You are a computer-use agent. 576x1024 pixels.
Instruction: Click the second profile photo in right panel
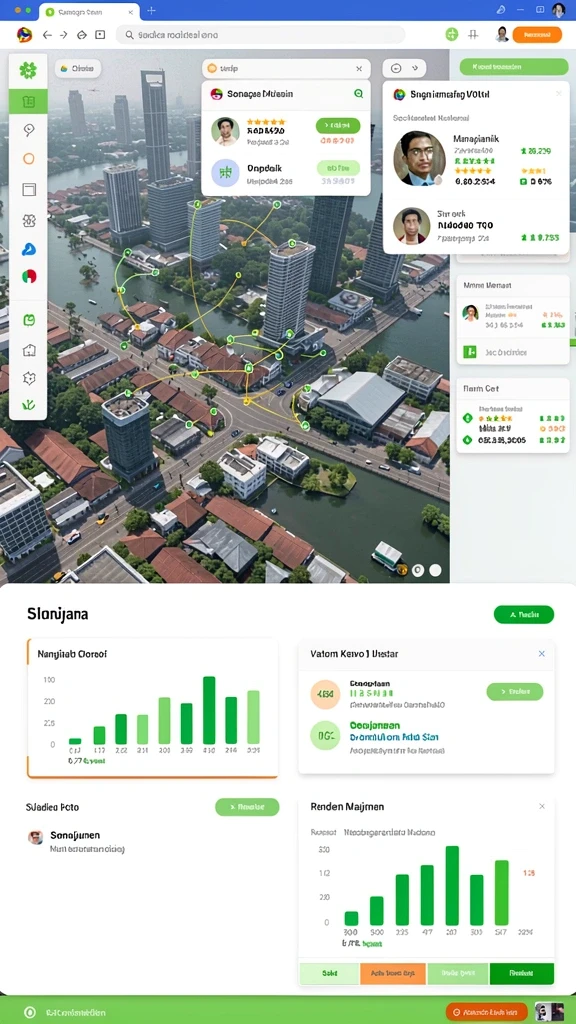(411, 226)
